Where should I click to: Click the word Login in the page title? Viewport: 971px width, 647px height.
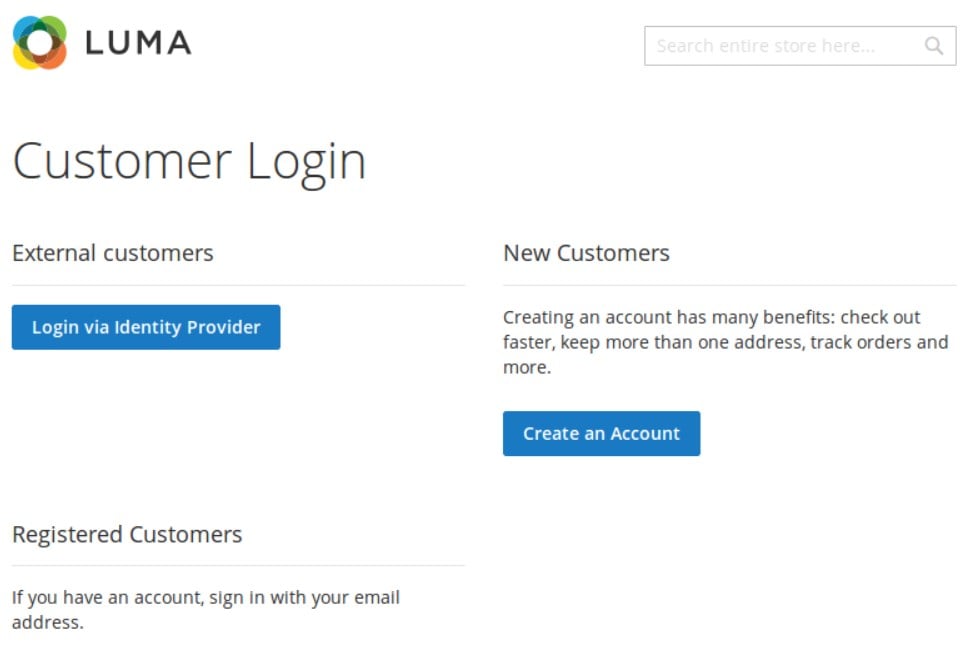pyautogui.click(x=307, y=164)
